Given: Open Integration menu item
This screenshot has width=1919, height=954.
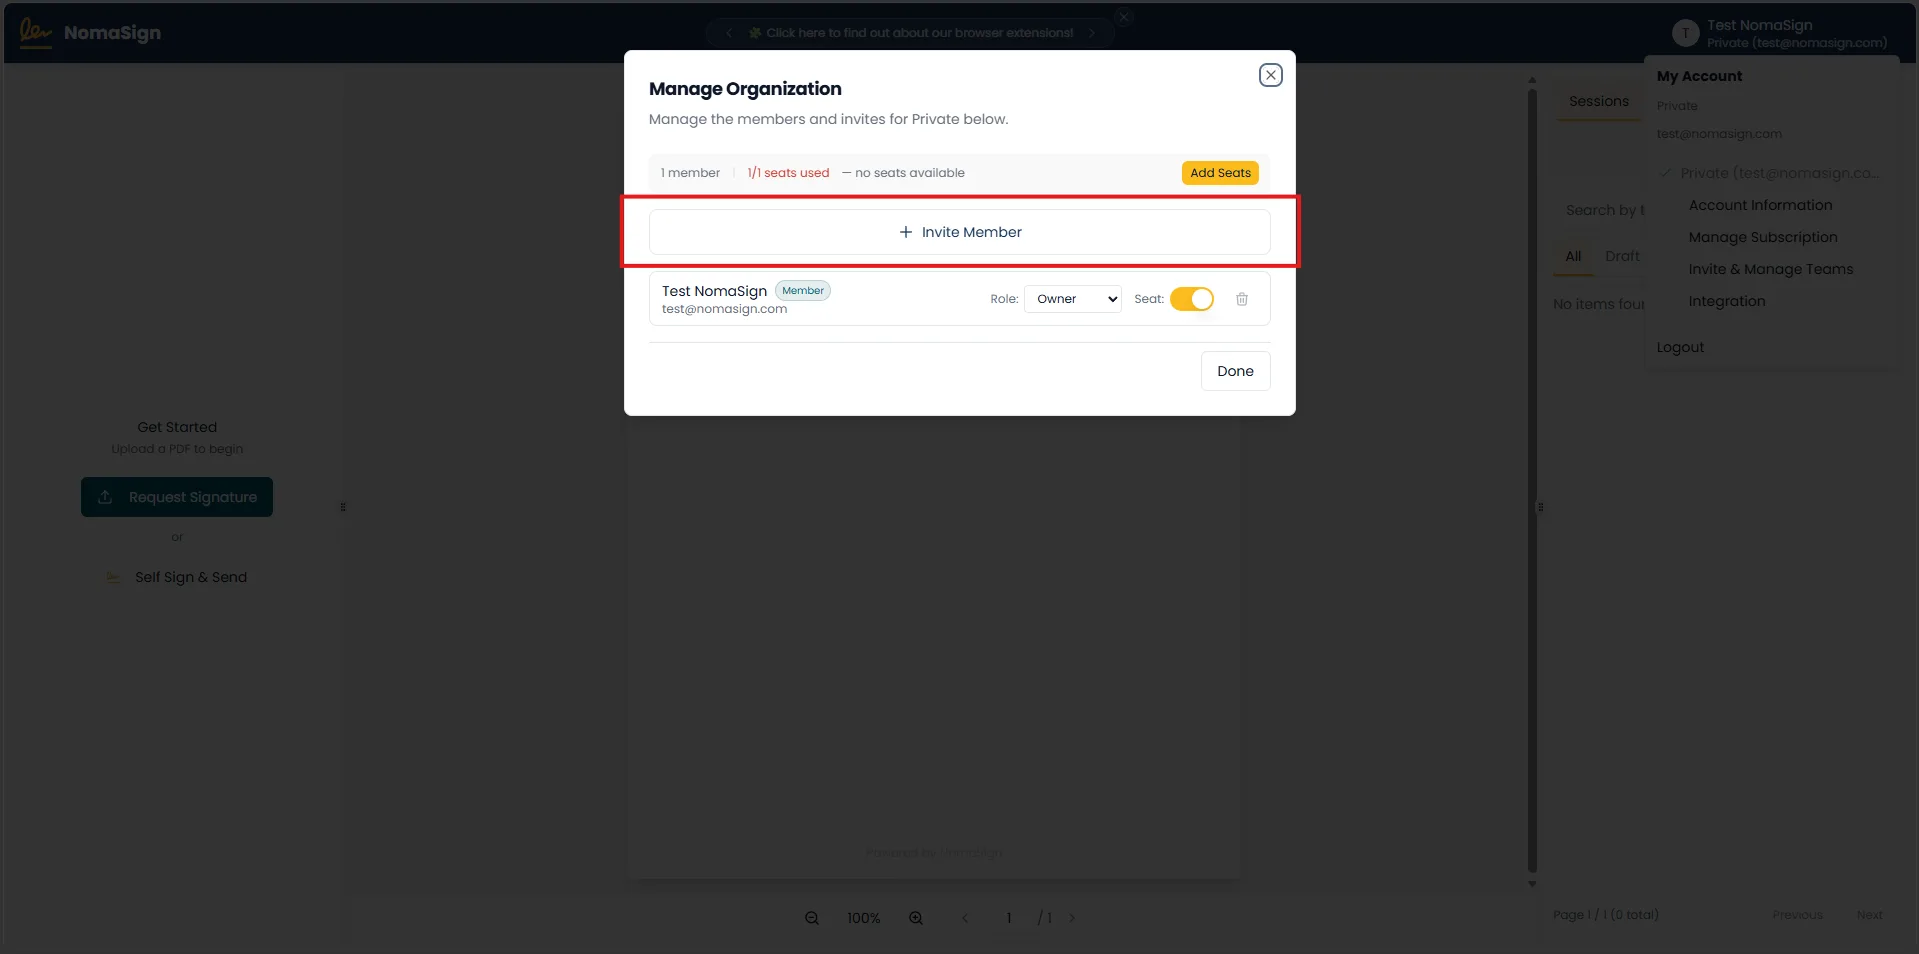Looking at the screenshot, I should [1726, 301].
